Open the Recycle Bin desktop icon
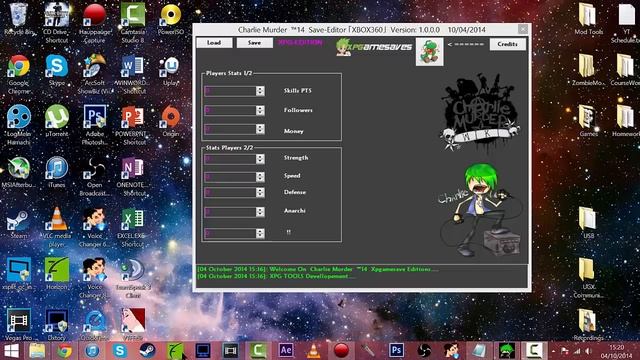 pos(18,19)
